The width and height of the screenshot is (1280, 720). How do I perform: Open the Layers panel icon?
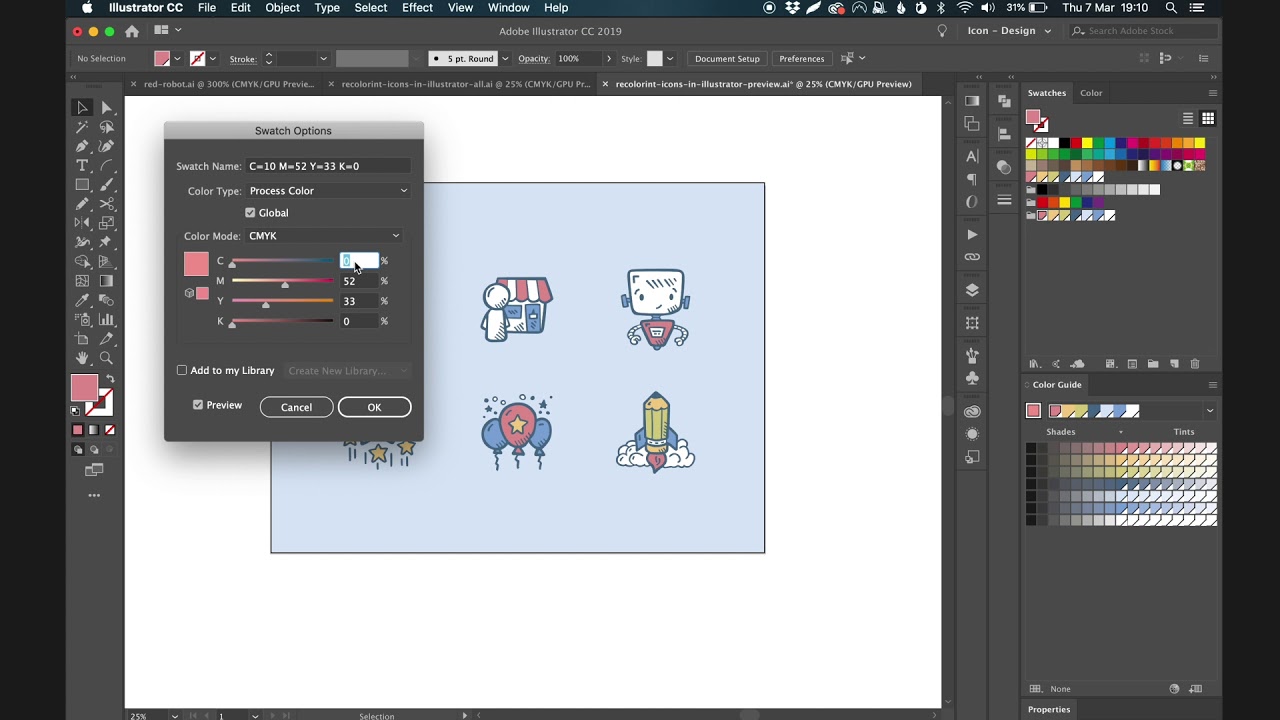pyautogui.click(x=972, y=290)
